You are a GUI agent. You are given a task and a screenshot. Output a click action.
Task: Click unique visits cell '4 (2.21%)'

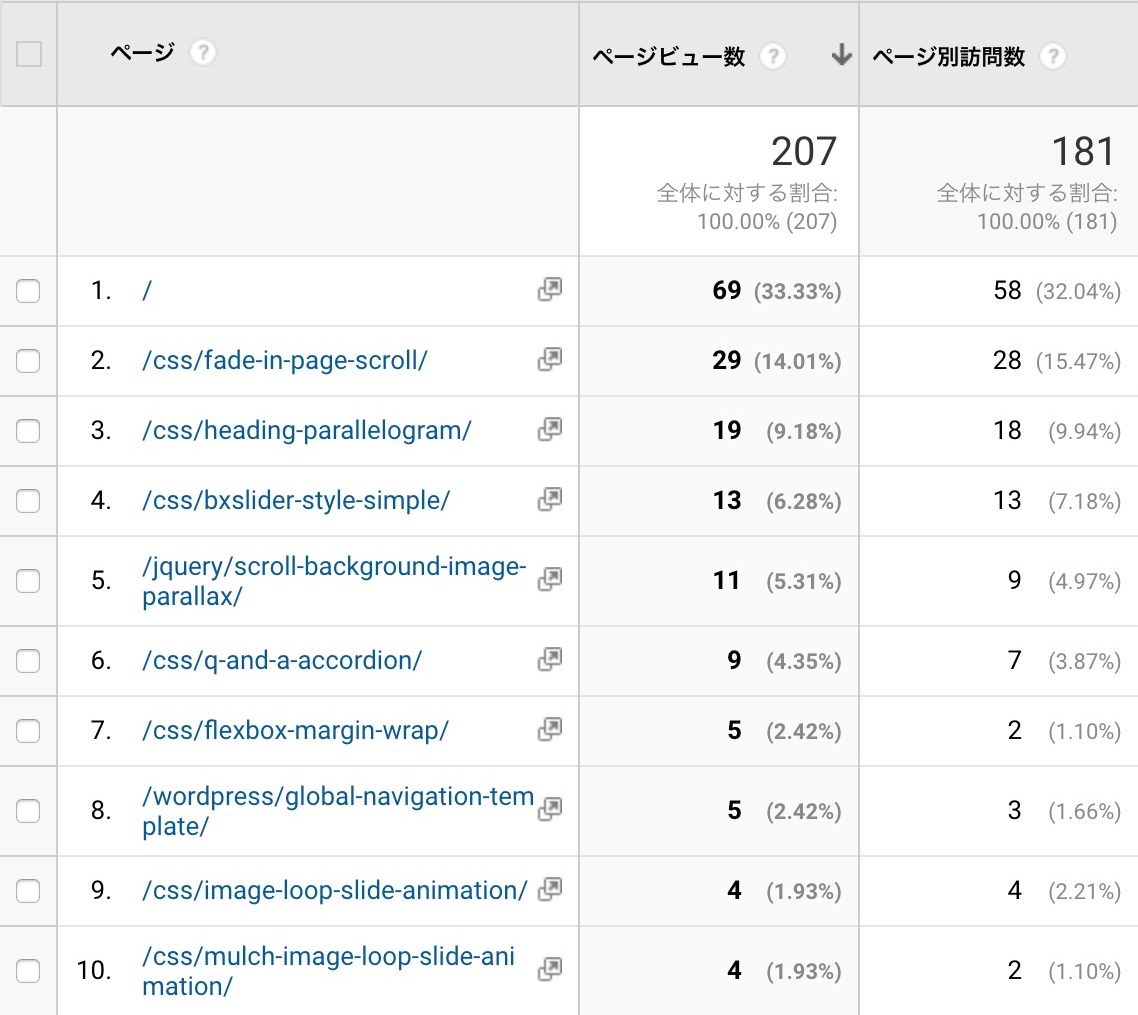click(1064, 891)
